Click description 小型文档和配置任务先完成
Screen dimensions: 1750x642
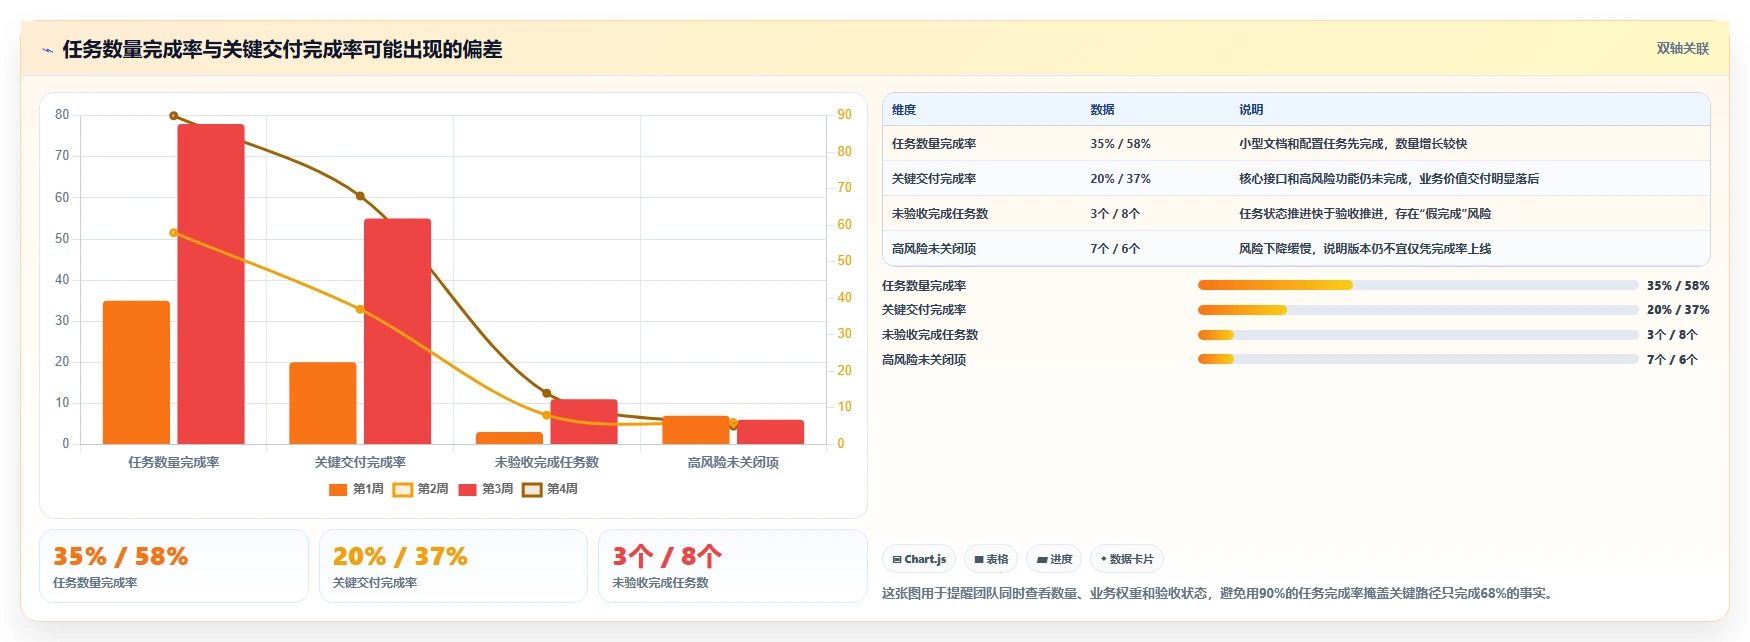point(1353,144)
